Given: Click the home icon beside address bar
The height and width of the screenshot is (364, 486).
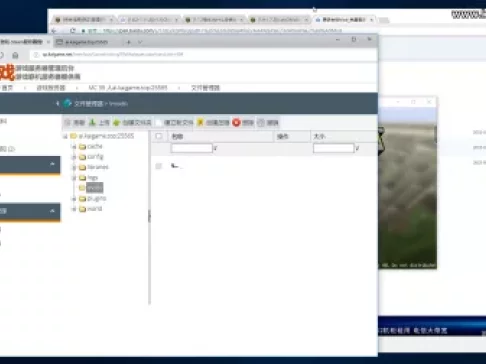Looking at the screenshot, I should [x=15, y=55].
